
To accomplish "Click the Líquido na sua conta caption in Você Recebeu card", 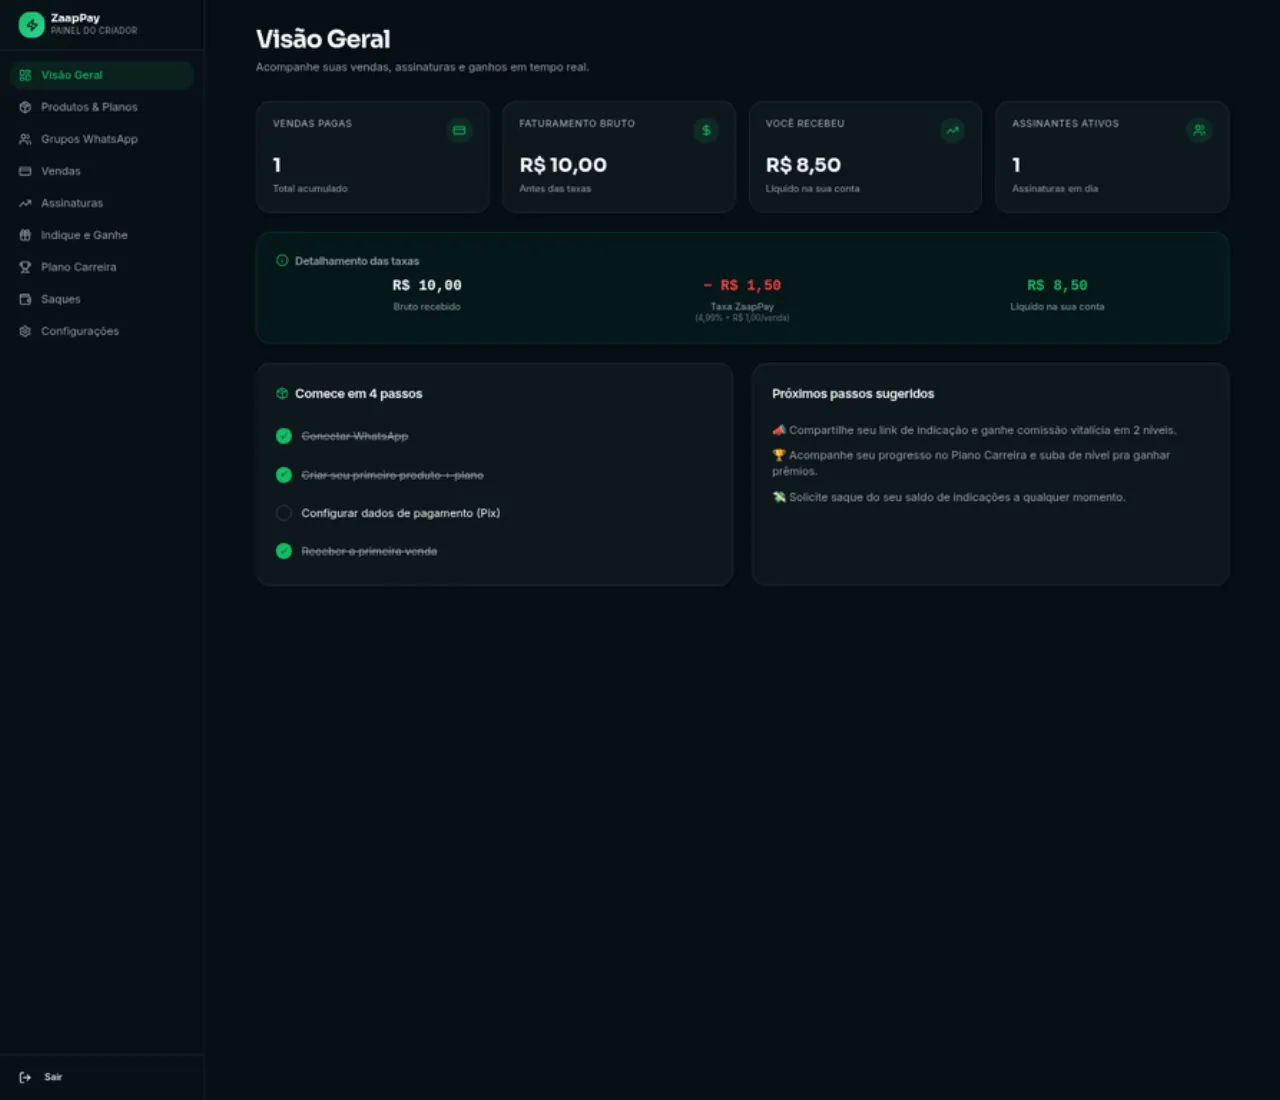I will 813,189.
